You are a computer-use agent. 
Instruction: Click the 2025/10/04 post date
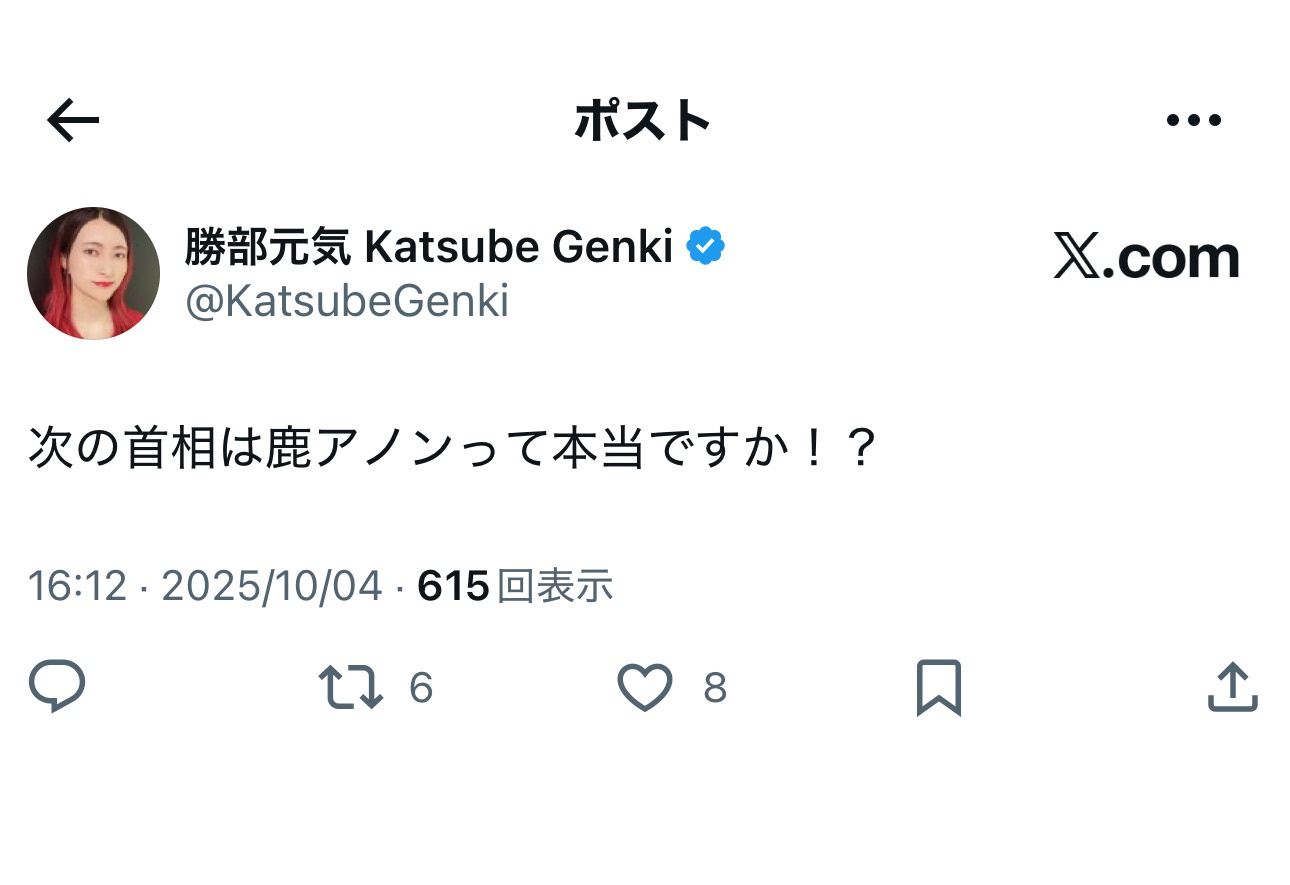click(272, 586)
